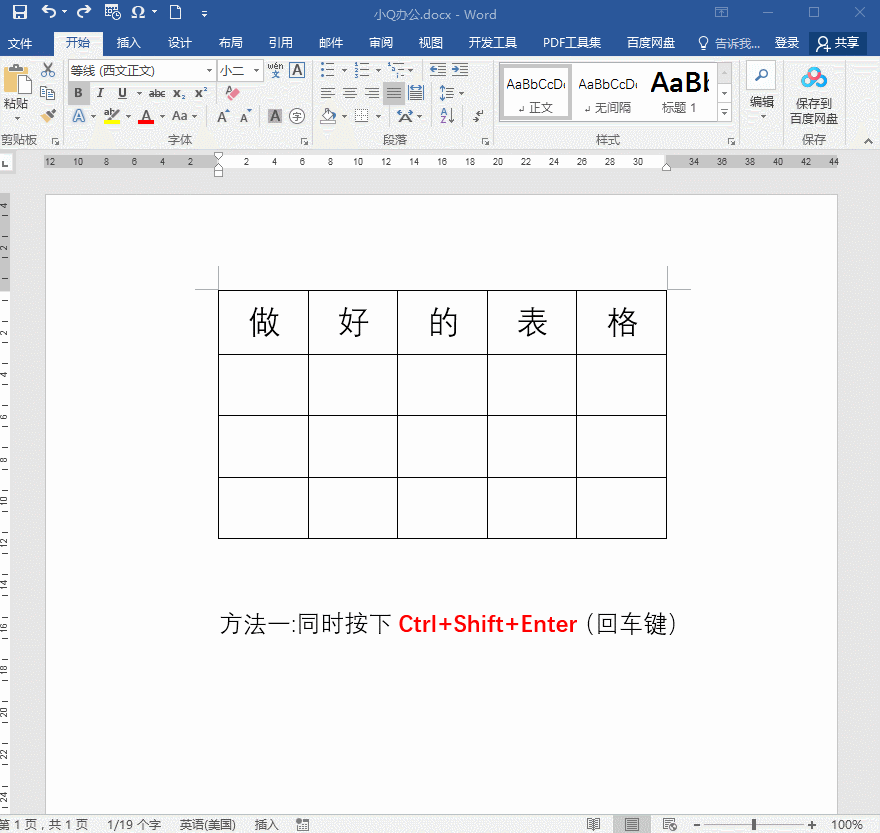The width and height of the screenshot is (880, 833).
Task: Open the phonetic guide (wén) tool
Action: point(276,70)
